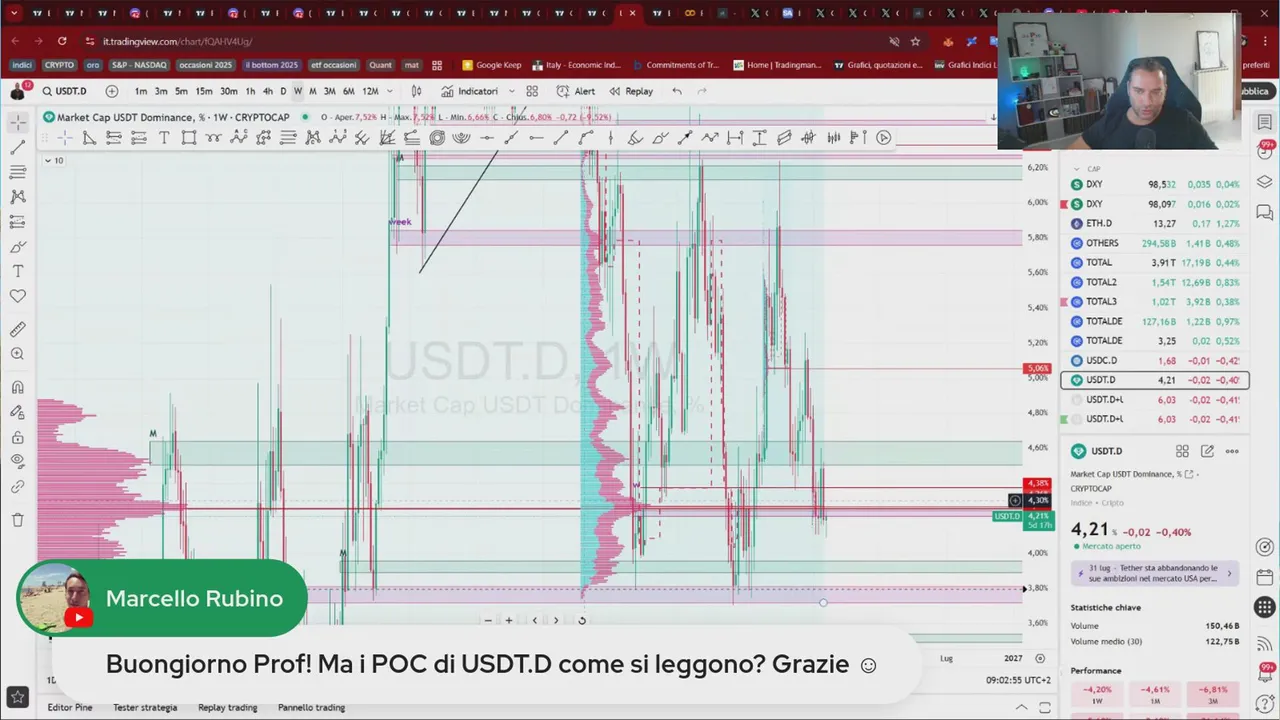Screen dimensions: 1280x720
Task: Switch to the 1h timeframe
Action: [250, 91]
